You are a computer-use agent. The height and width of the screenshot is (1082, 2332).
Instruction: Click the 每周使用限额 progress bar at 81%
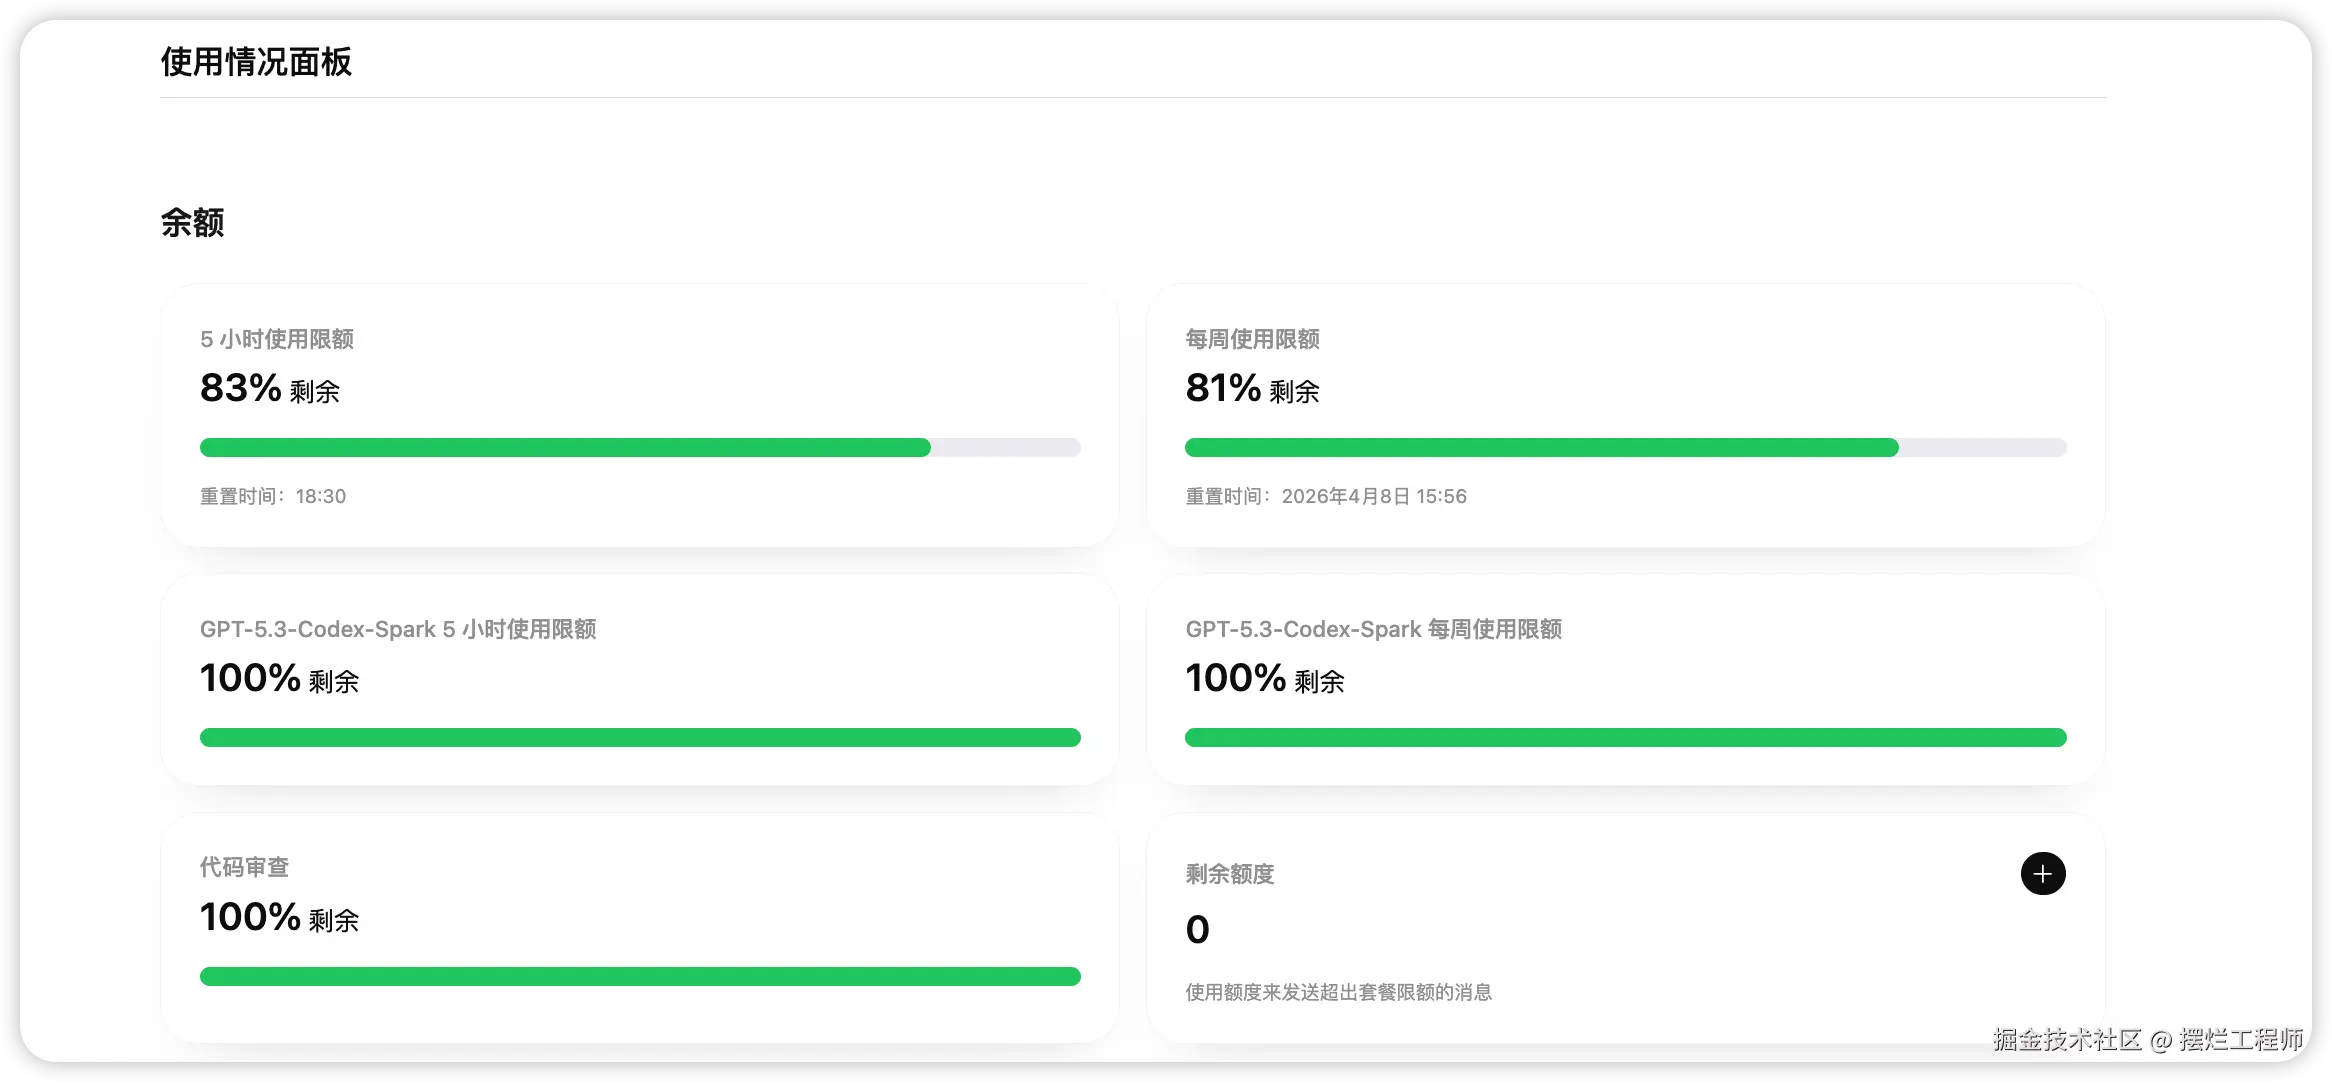[1625, 448]
